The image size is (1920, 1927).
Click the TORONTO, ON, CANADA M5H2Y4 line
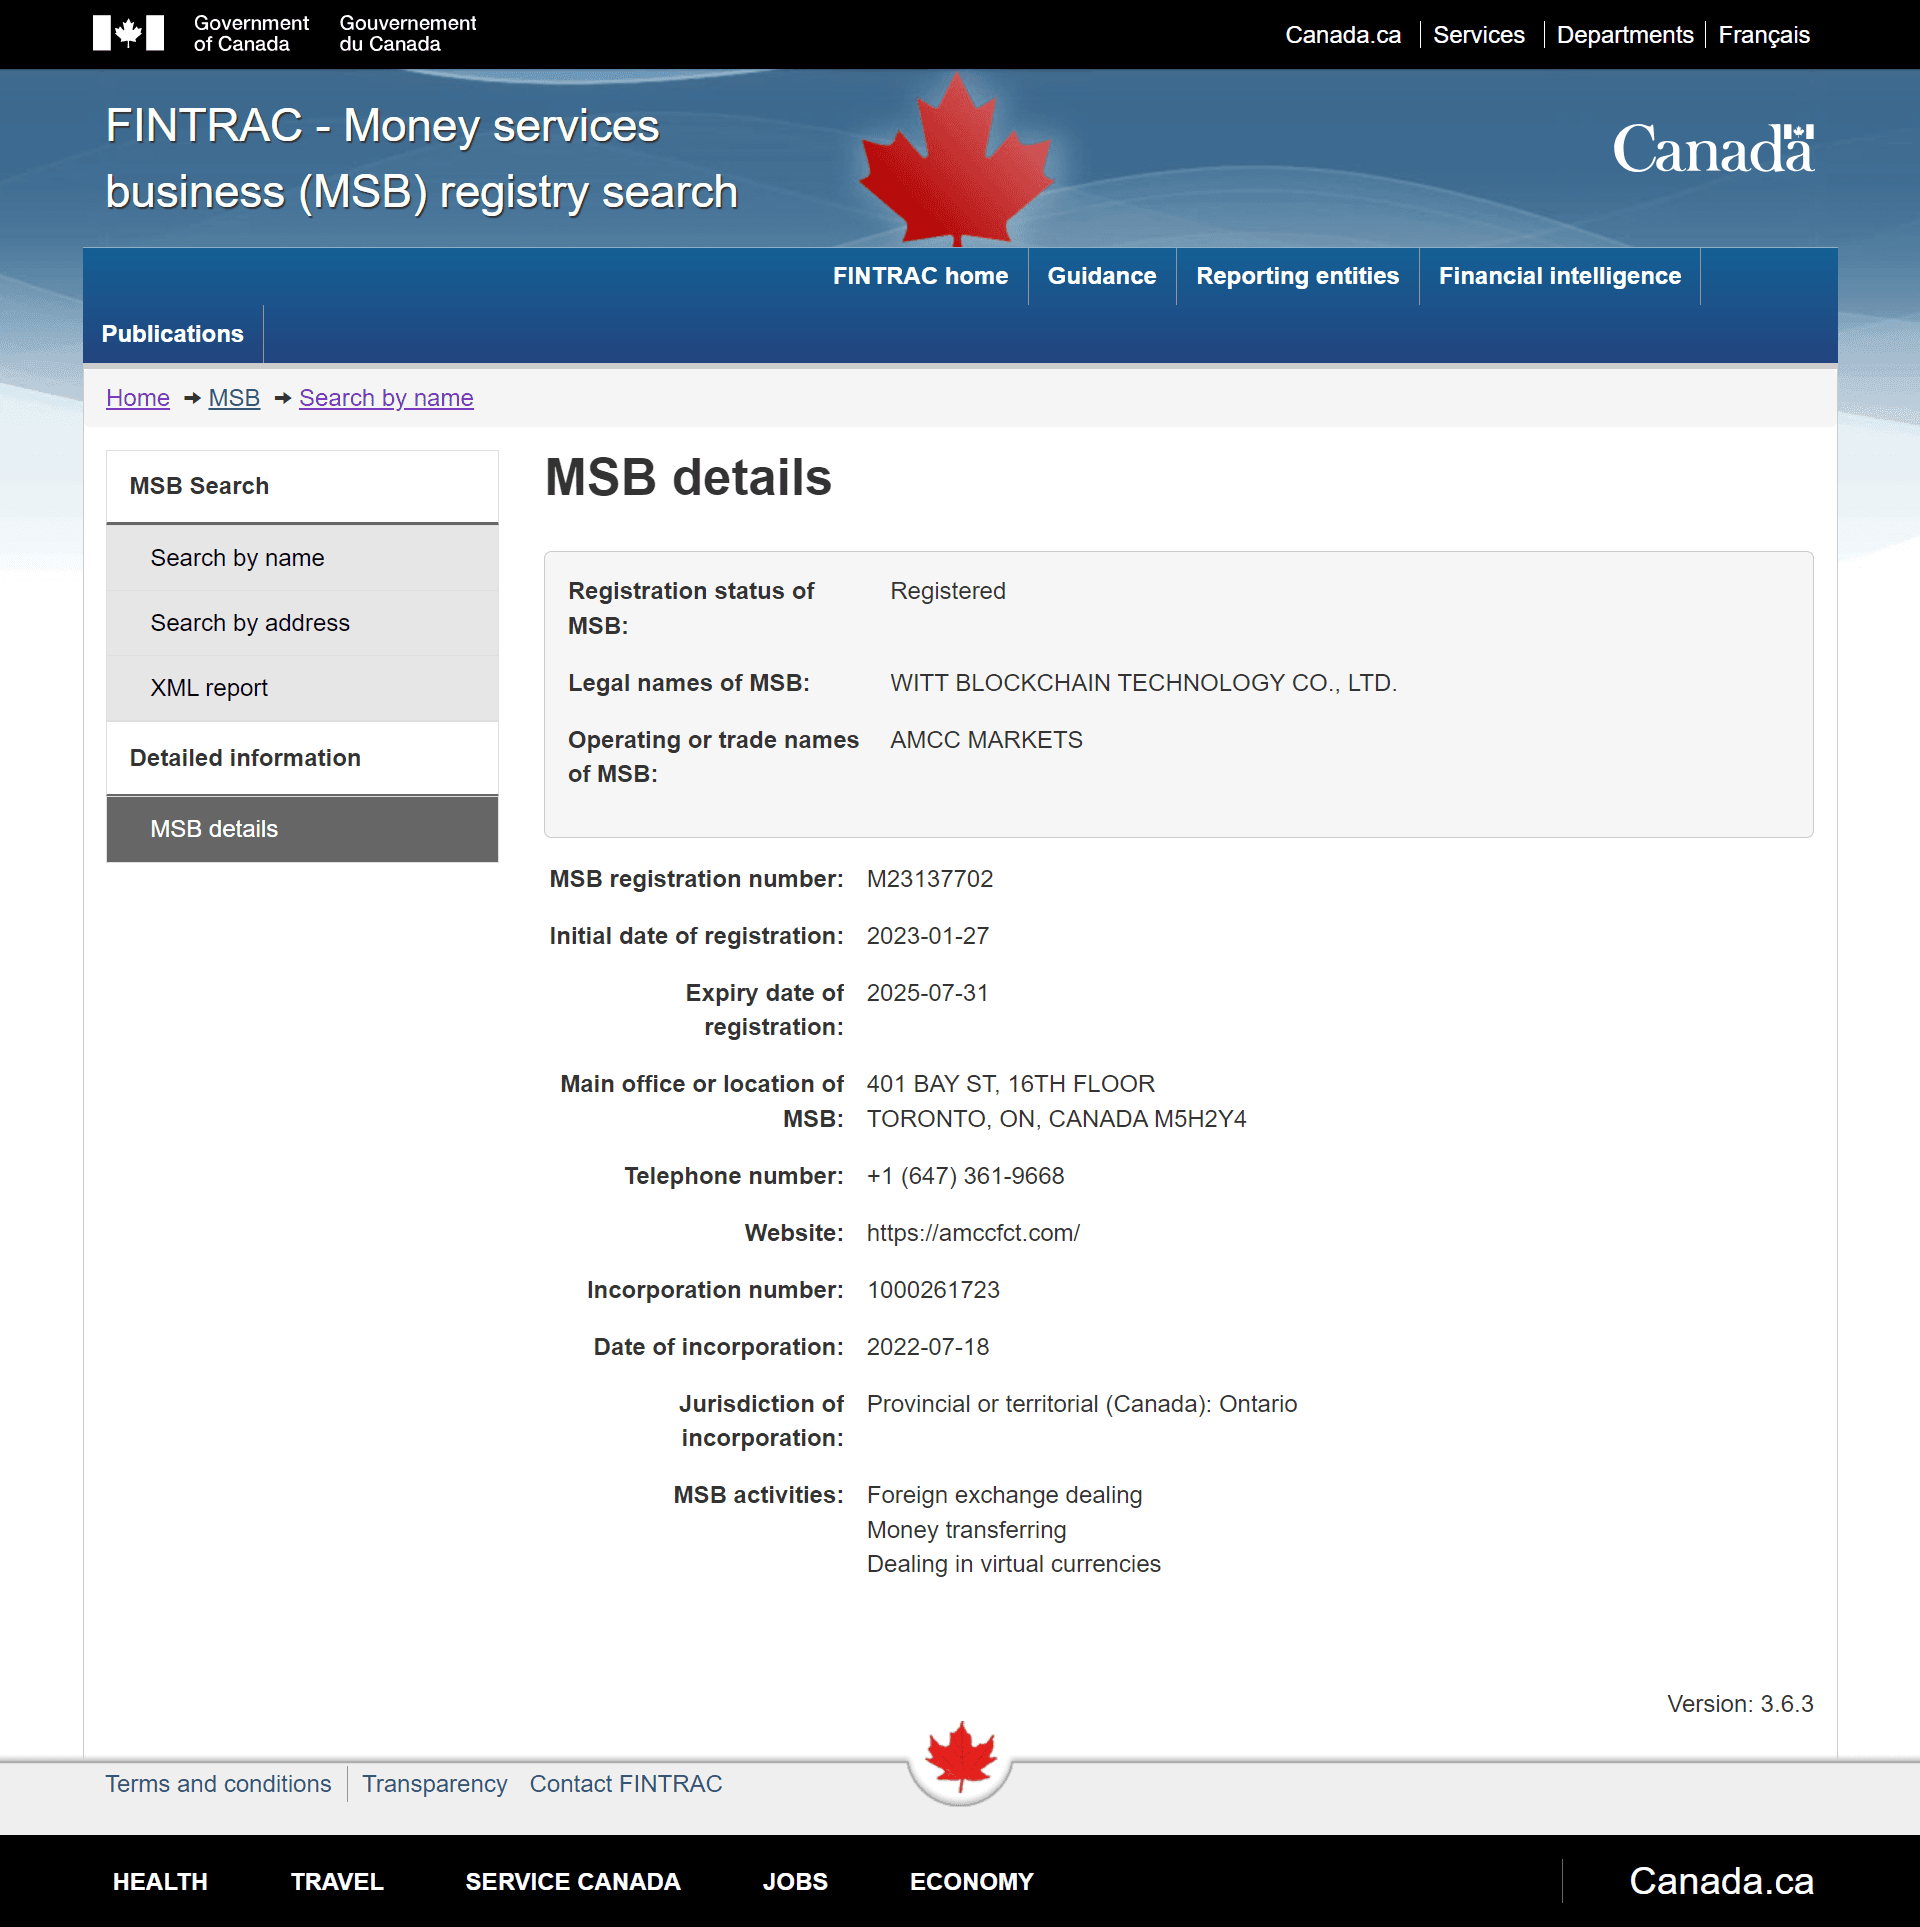[x=1056, y=1119]
